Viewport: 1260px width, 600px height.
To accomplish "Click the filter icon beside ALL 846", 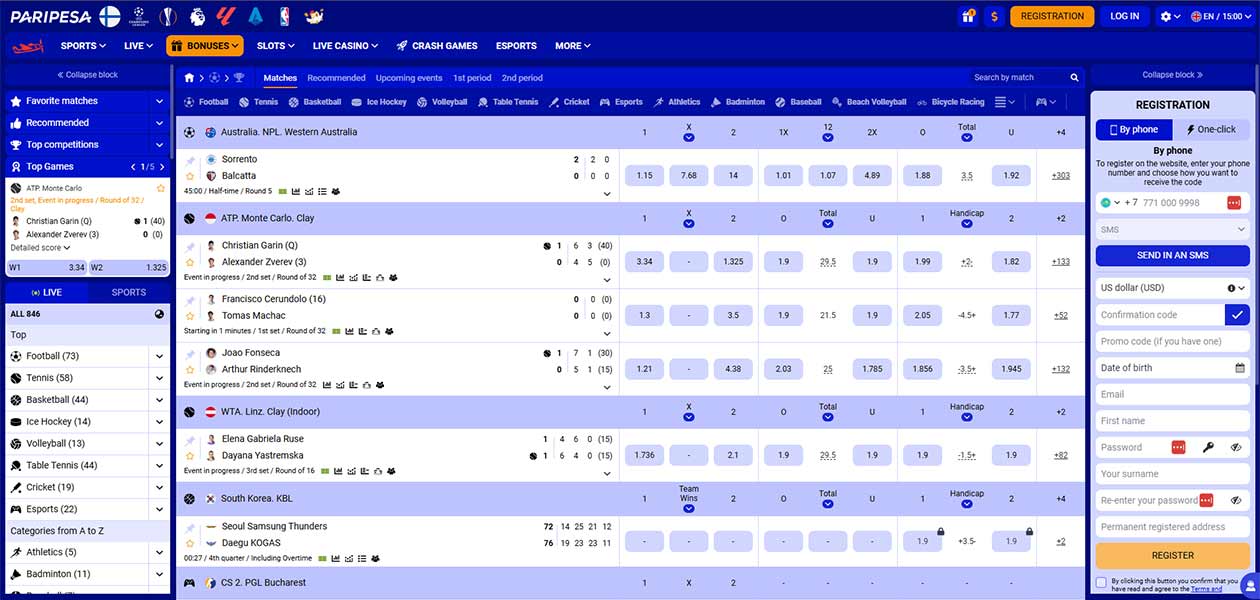I will point(159,314).
